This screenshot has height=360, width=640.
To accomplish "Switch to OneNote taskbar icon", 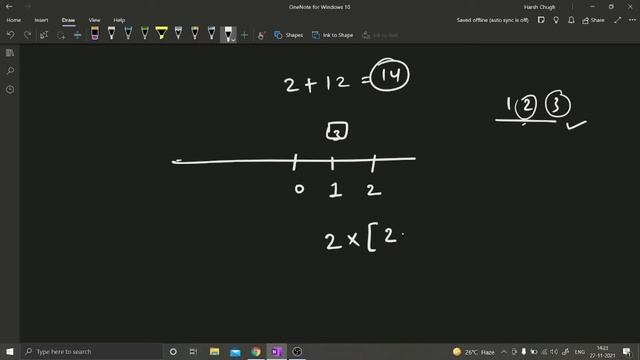I will pos(276,351).
